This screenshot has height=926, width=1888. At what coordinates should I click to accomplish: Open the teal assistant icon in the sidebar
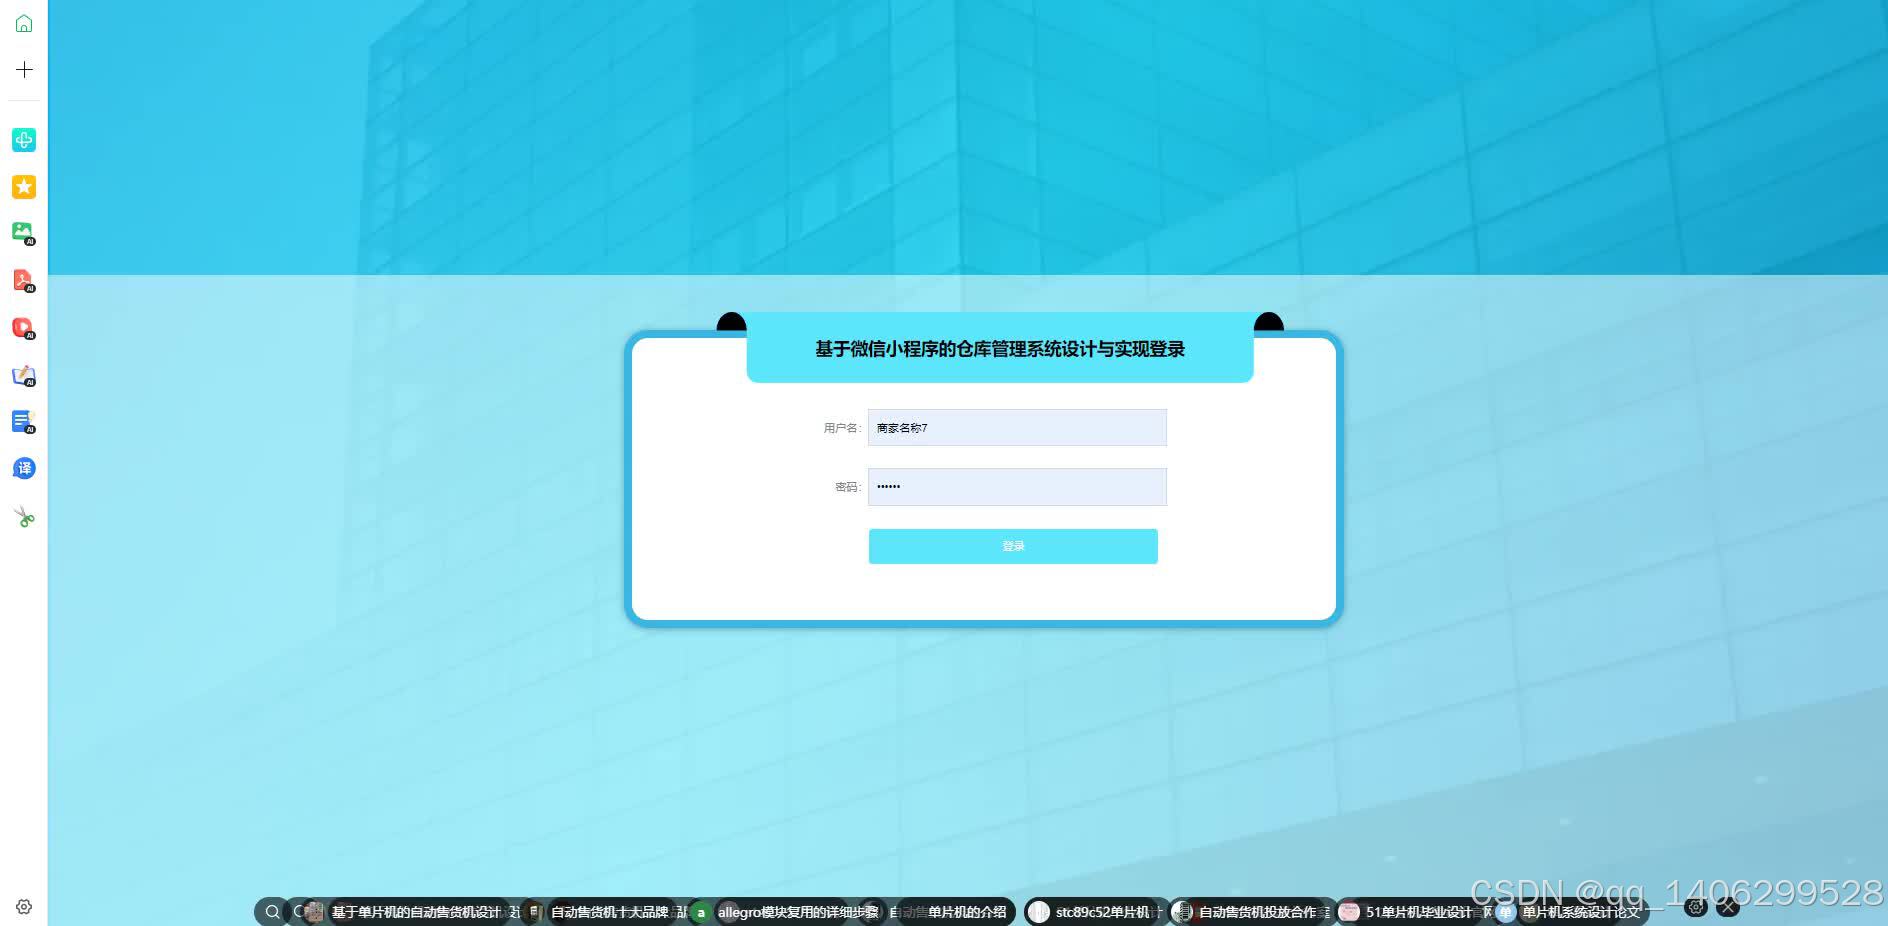[x=24, y=140]
